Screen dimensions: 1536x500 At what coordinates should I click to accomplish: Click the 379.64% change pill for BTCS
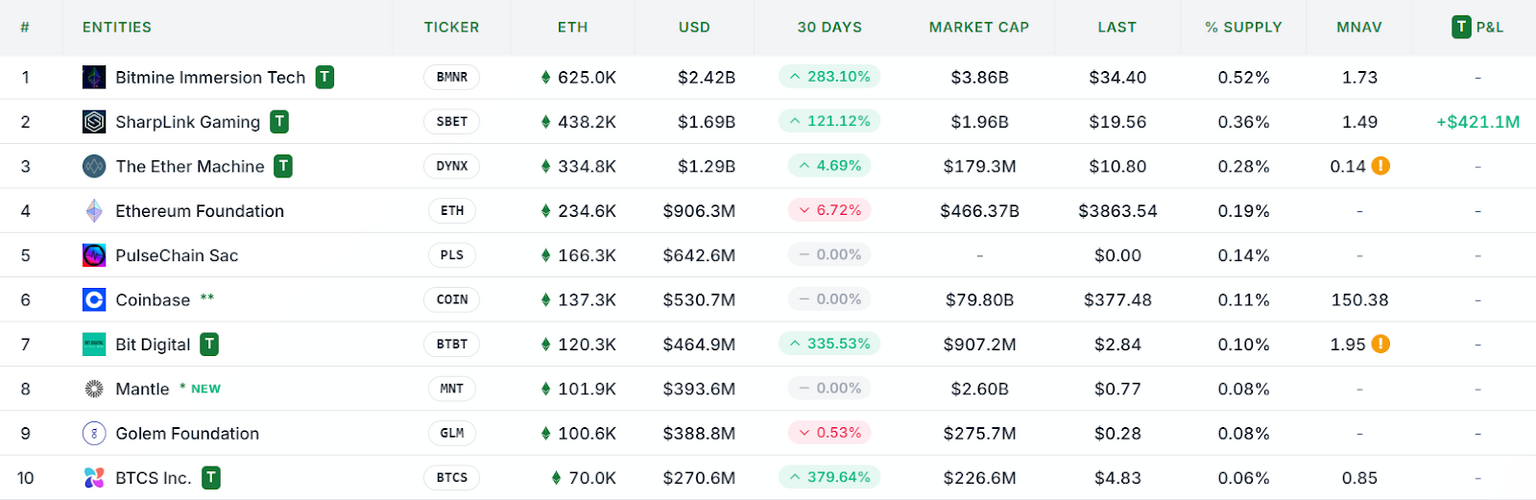829,478
